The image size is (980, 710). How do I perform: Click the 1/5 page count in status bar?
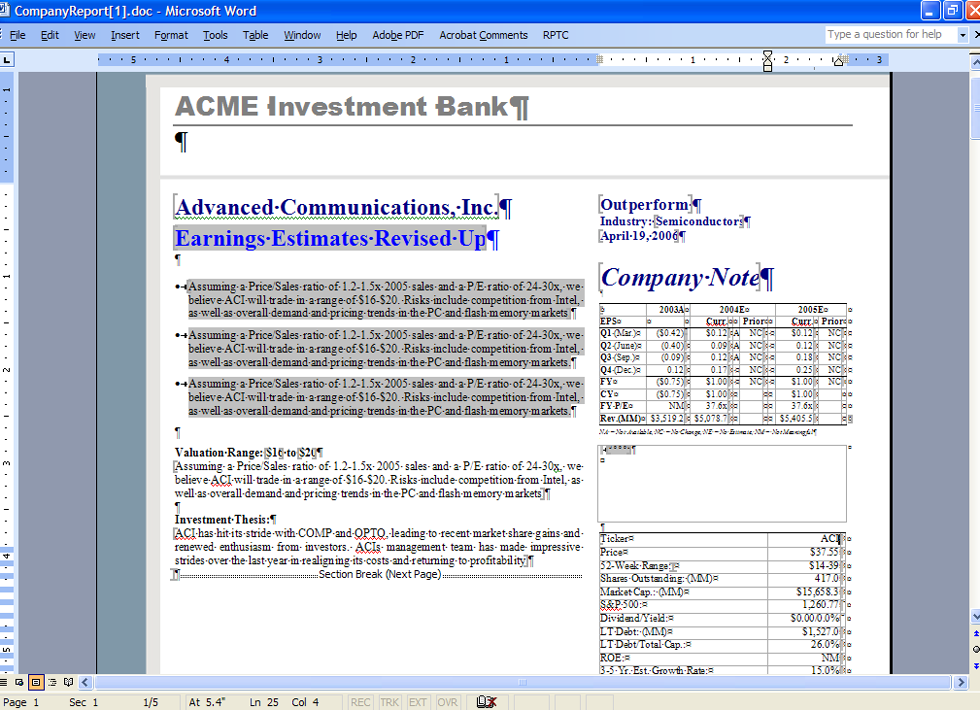tap(151, 702)
